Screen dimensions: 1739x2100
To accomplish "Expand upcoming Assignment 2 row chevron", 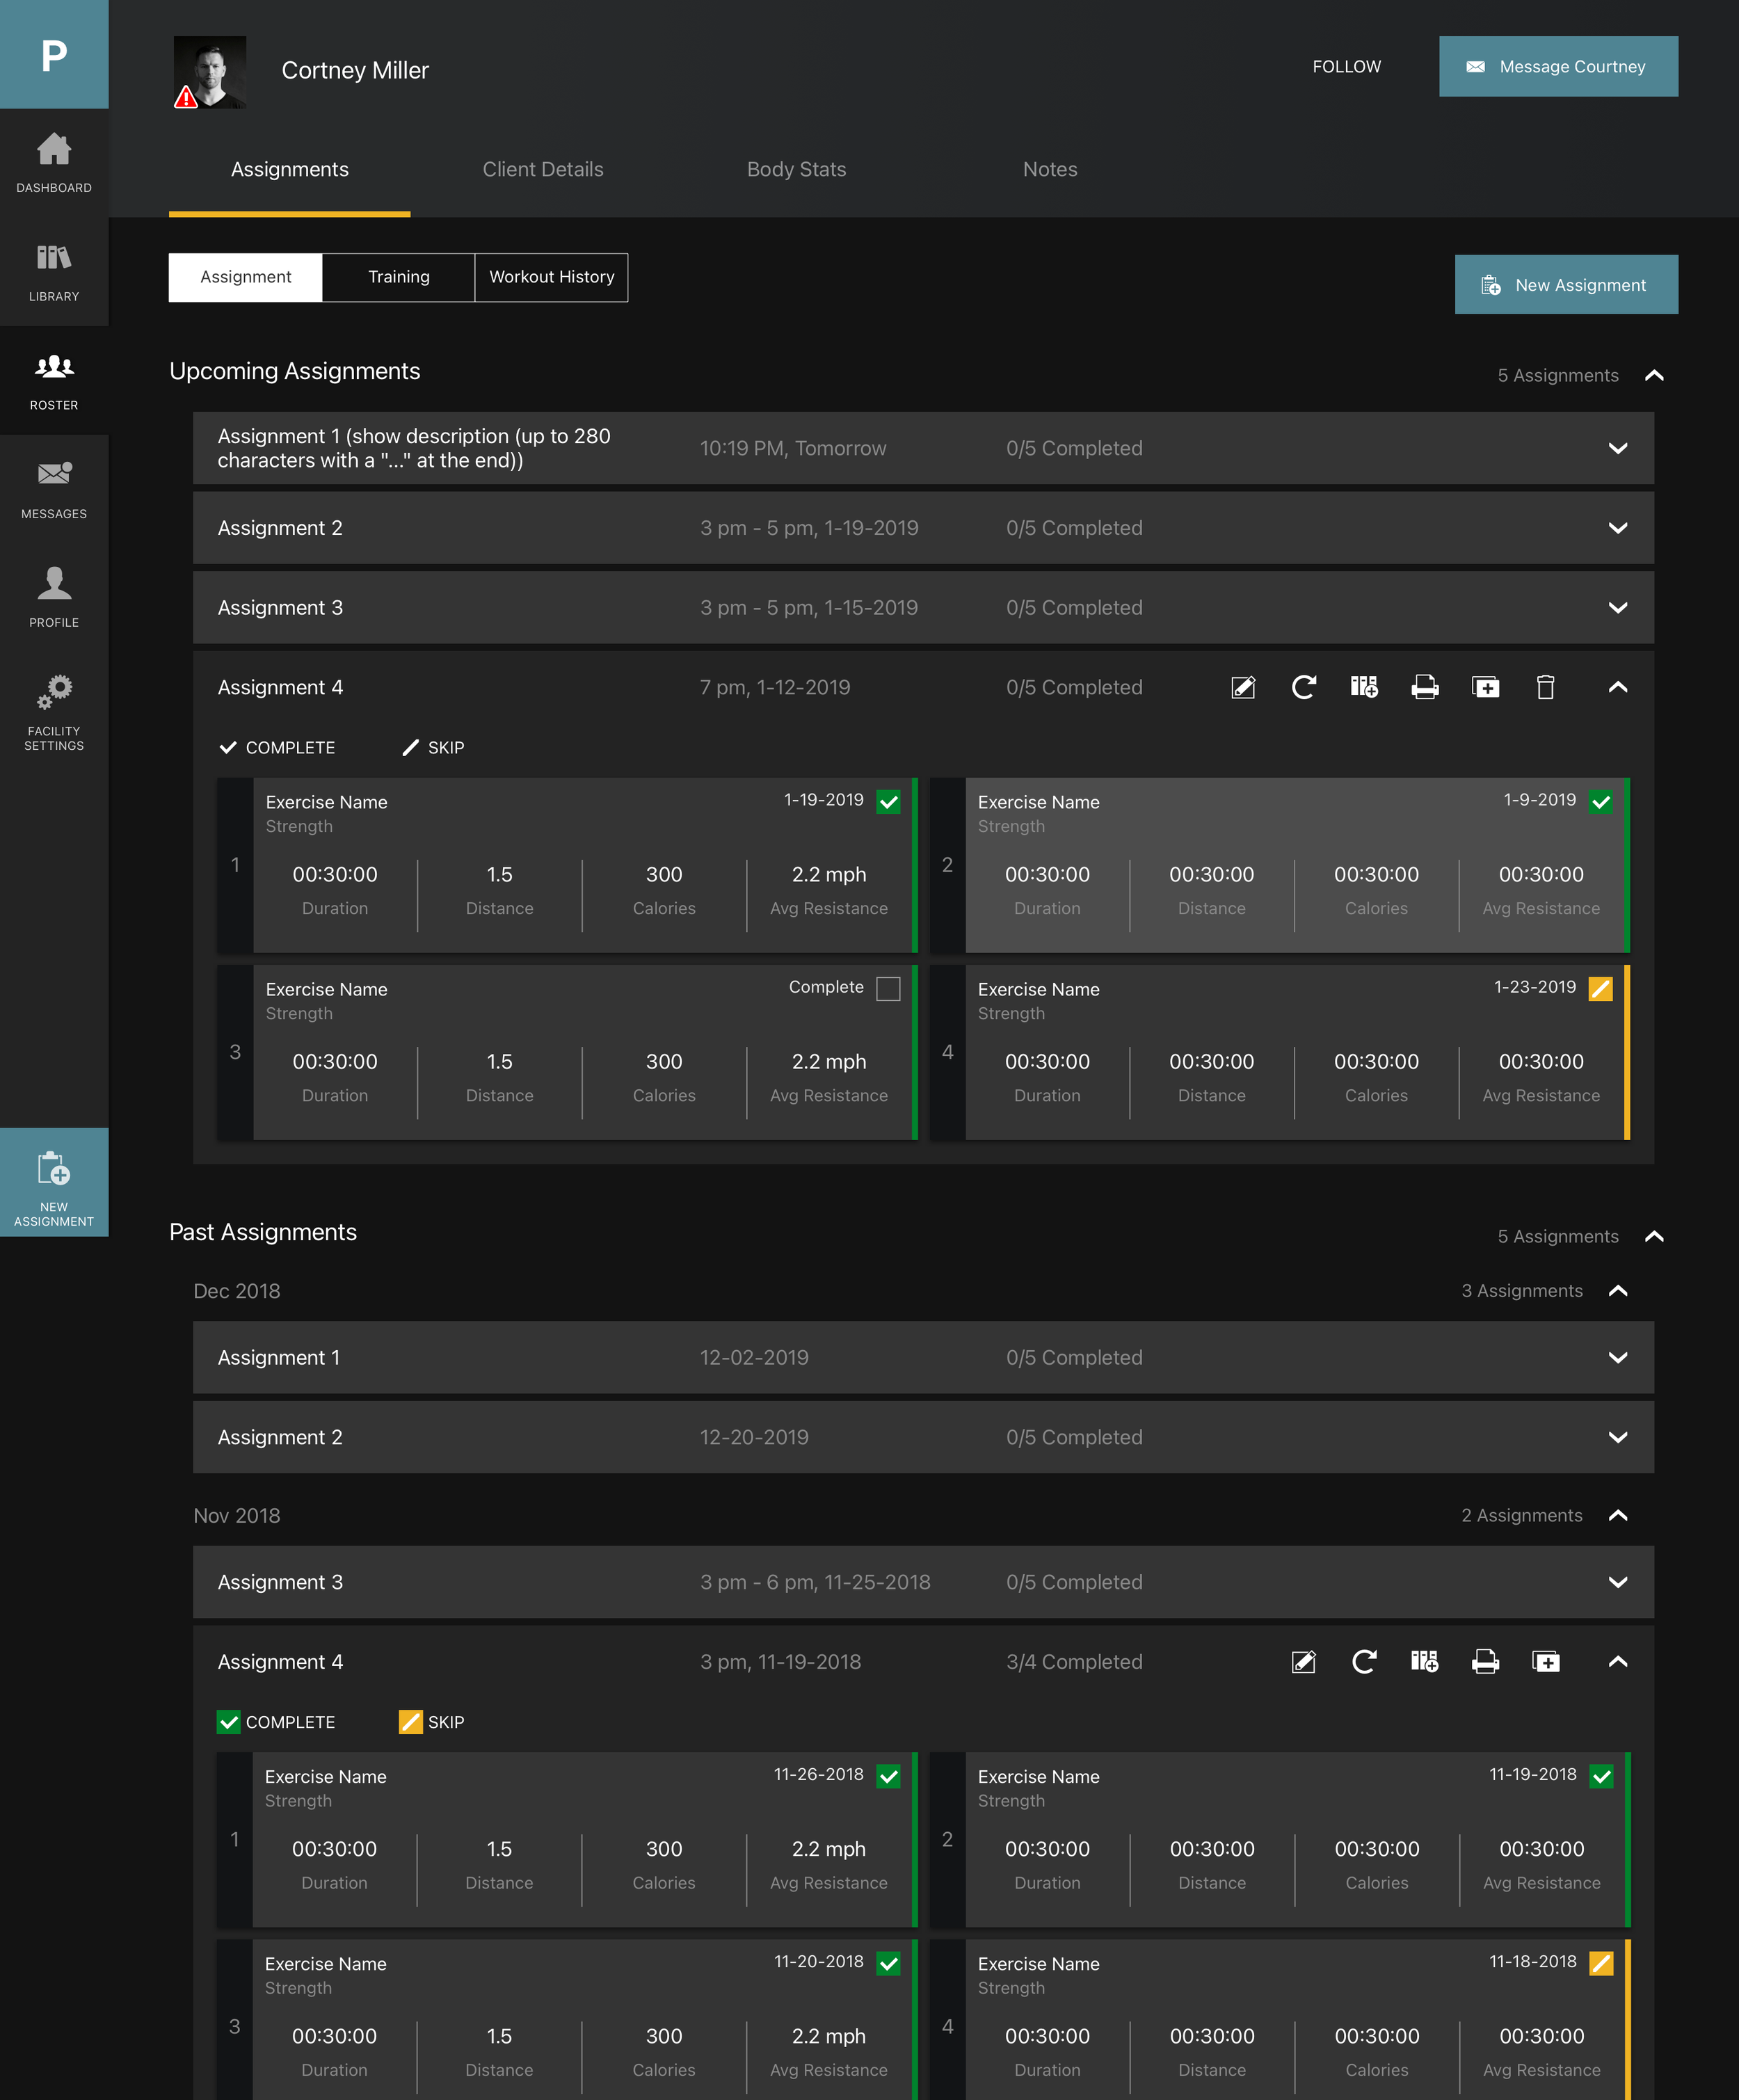I will 1617,528.
